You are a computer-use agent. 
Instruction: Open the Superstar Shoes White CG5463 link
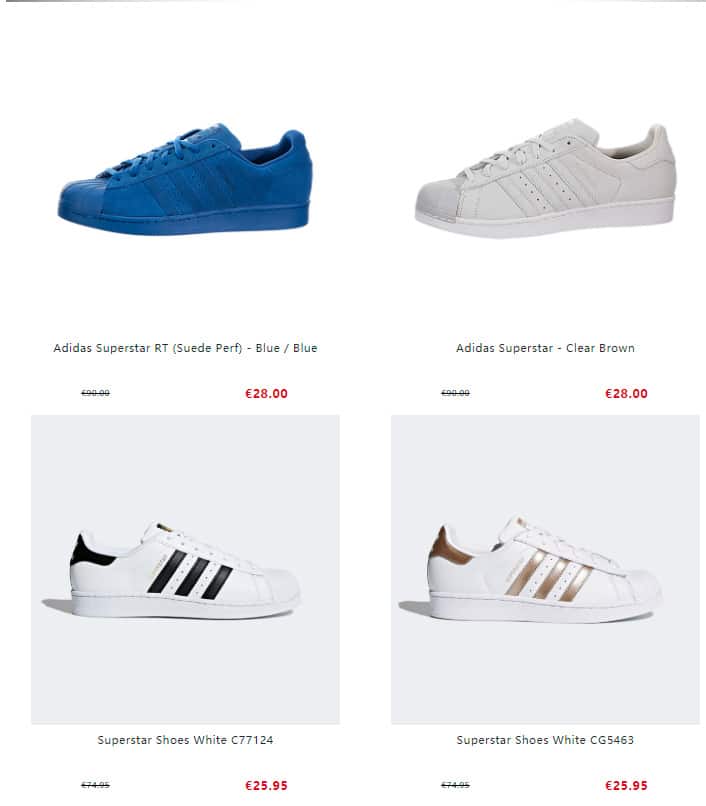(x=545, y=740)
